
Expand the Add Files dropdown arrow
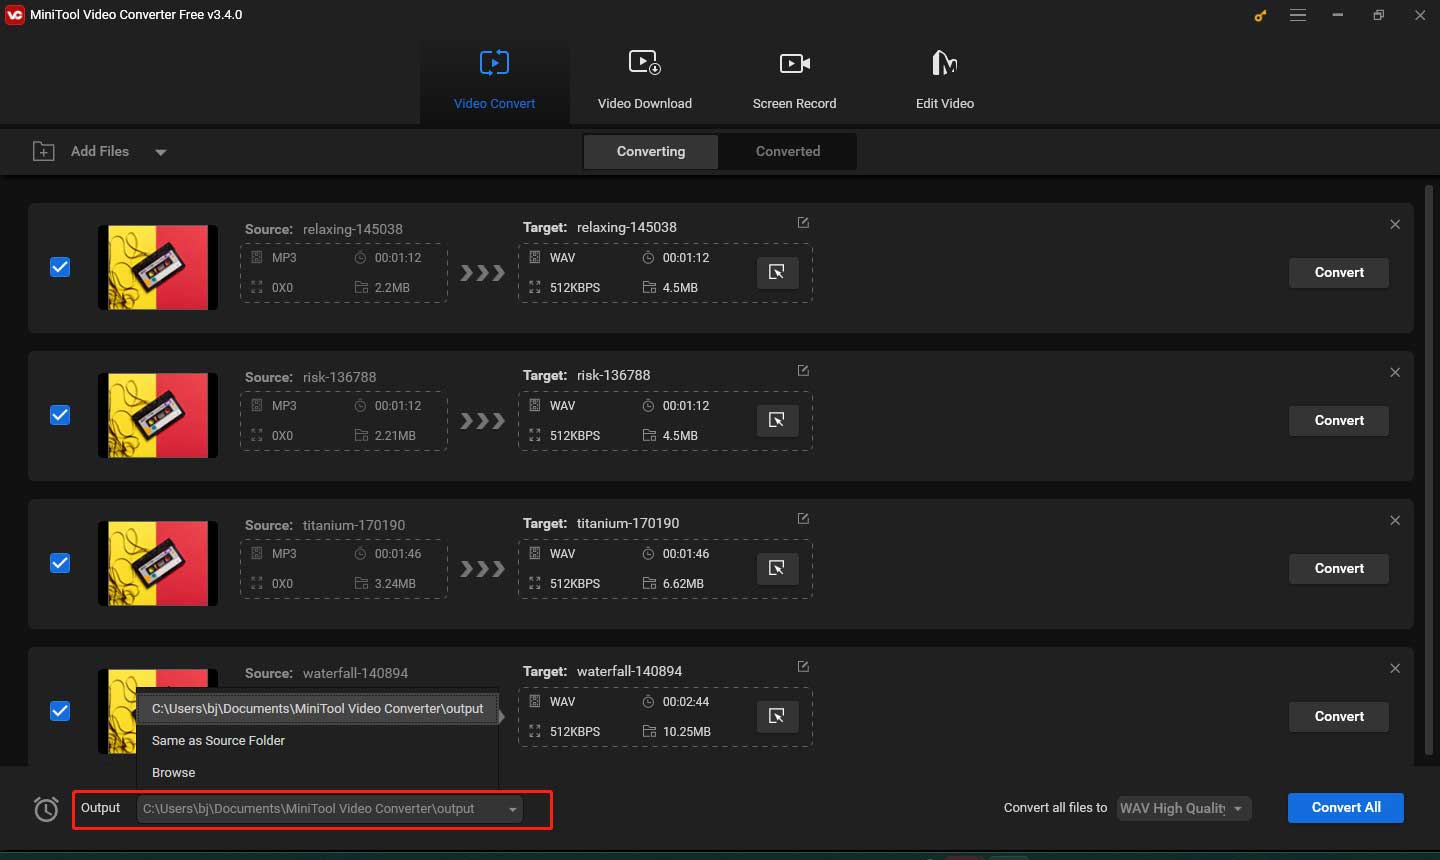(161, 152)
